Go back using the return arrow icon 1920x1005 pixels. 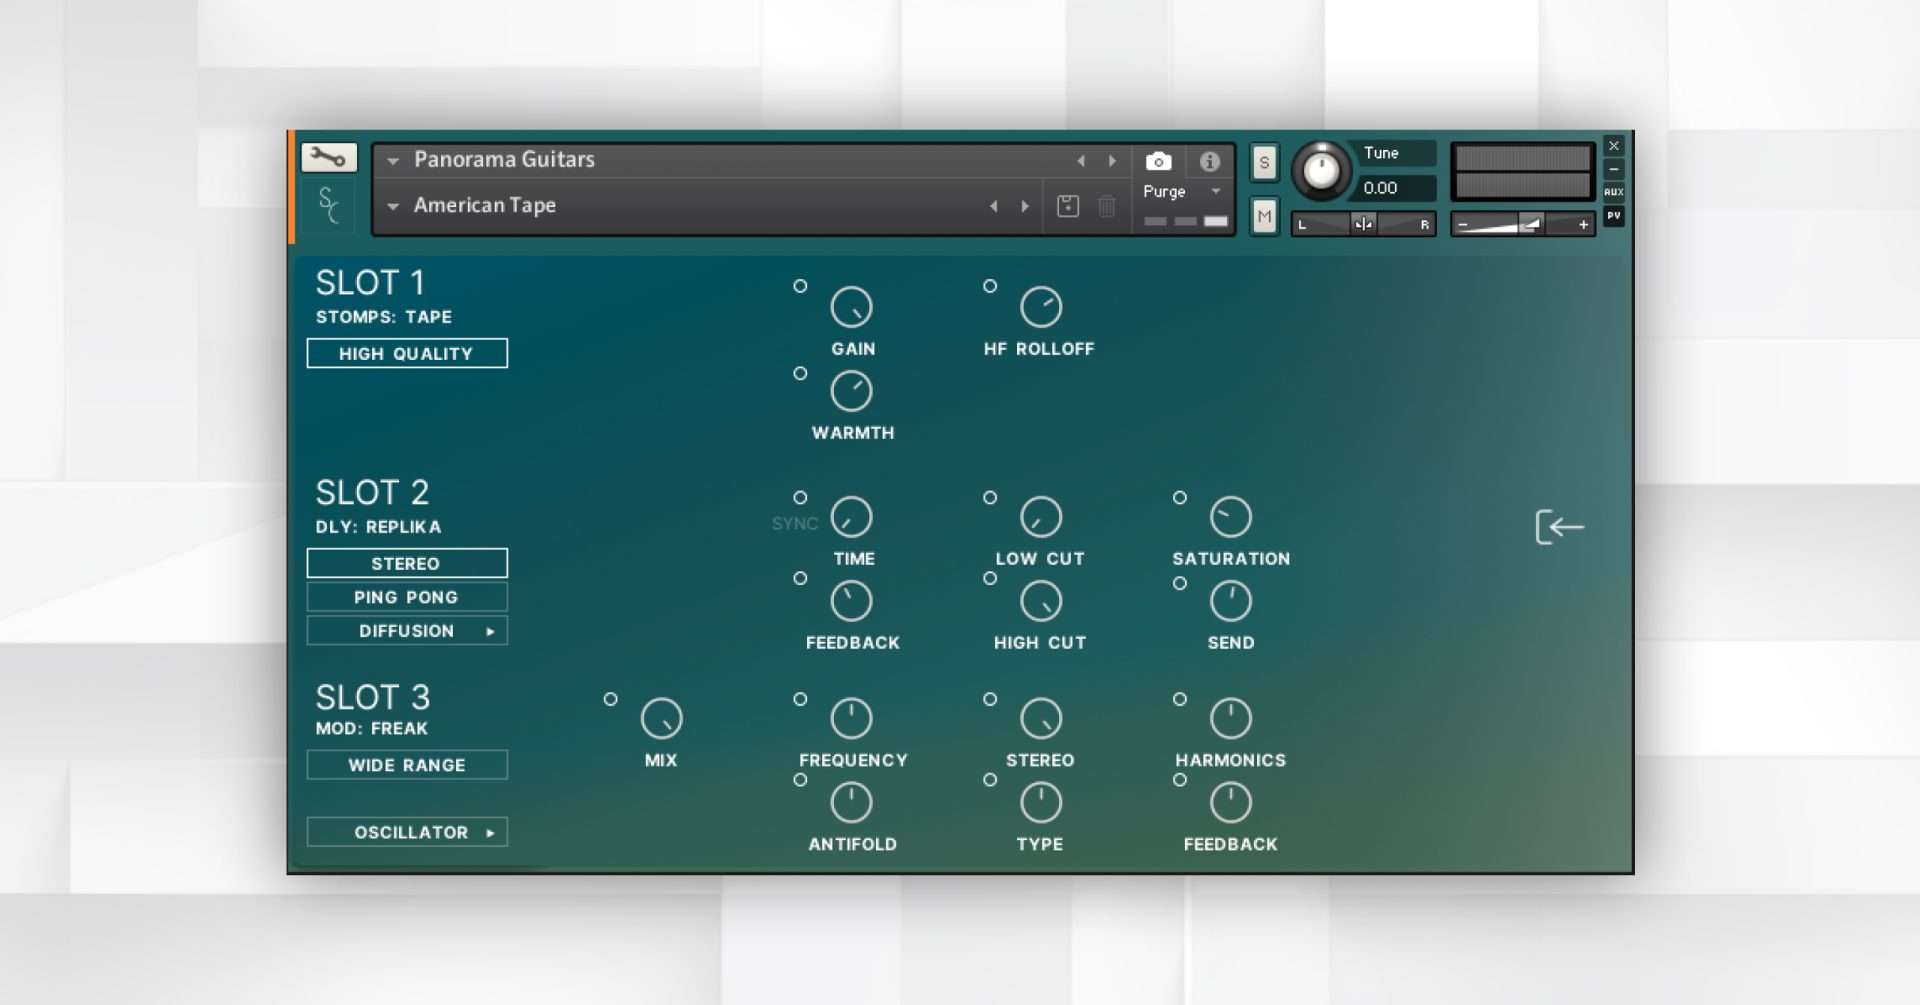click(x=1560, y=527)
